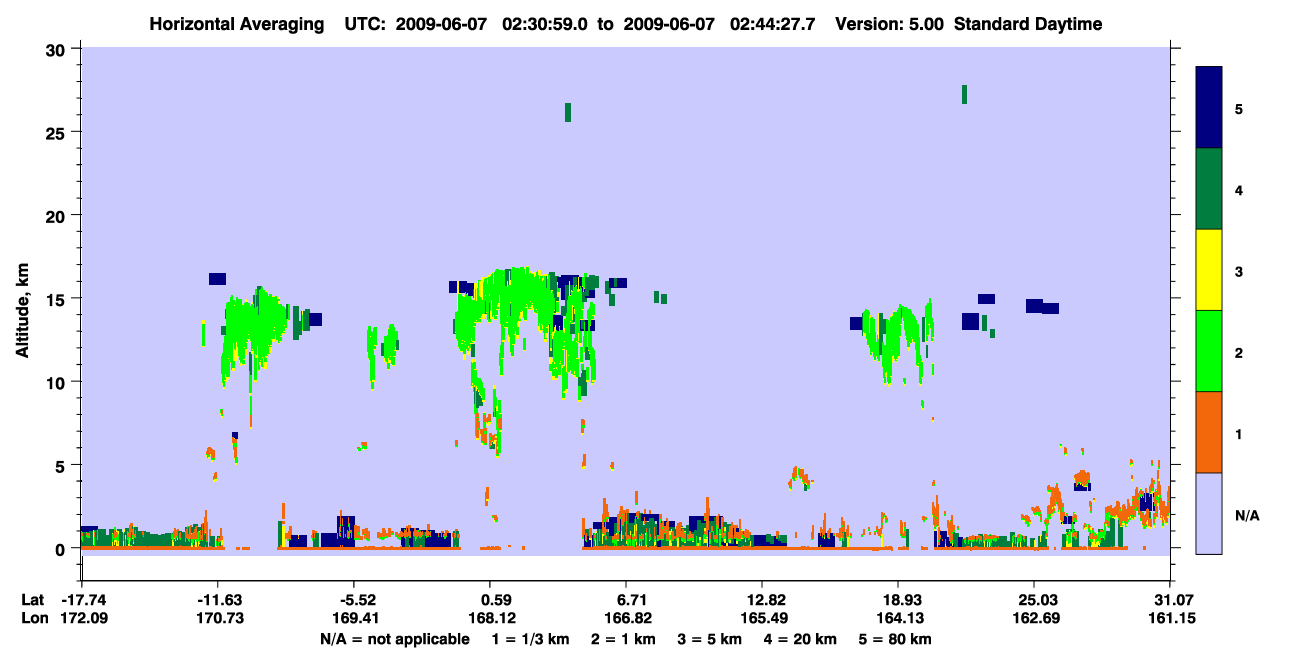Click the longitude value 169.41
The height and width of the screenshot is (667, 1300).
[x=353, y=618]
